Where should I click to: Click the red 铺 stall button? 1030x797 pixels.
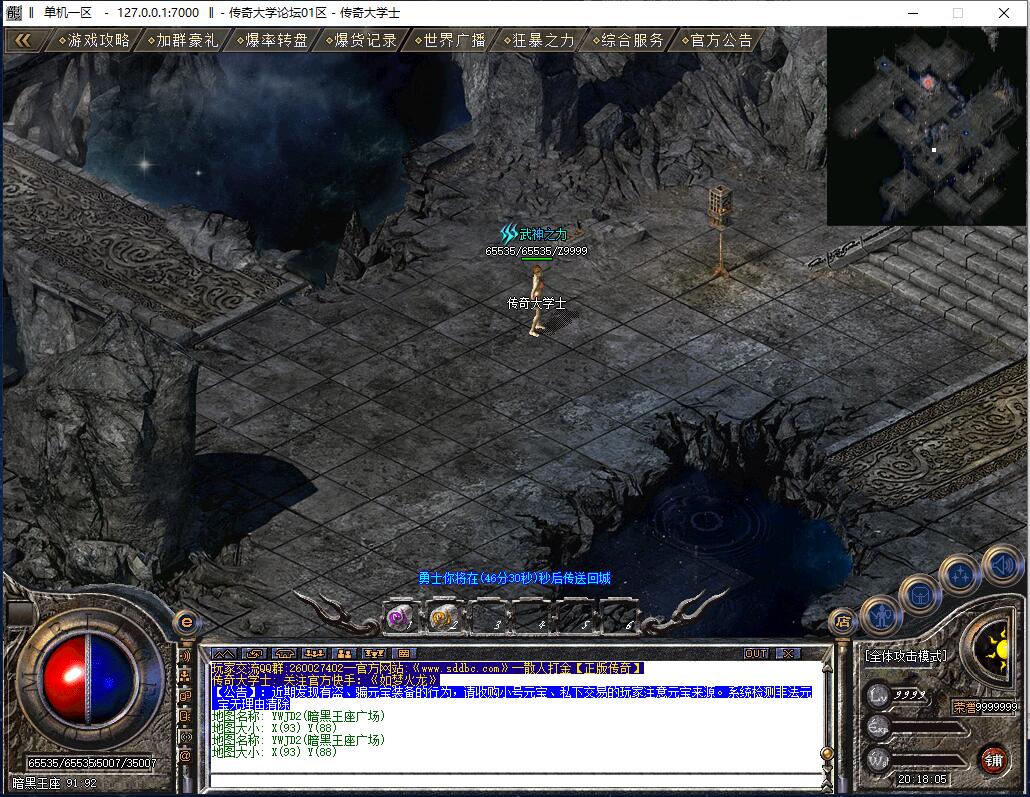coord(993,761)
